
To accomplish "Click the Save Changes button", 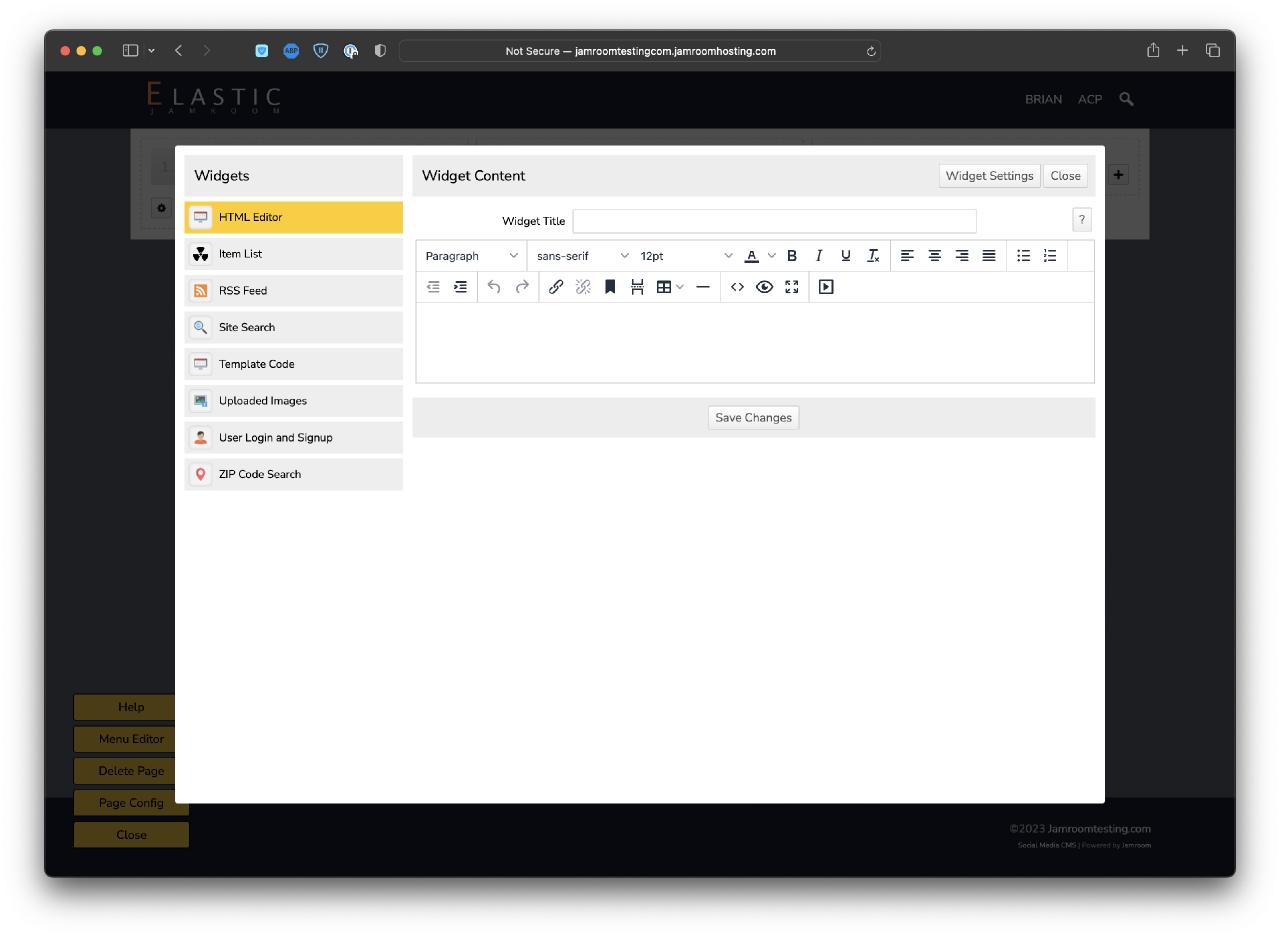I will [753, 418].
